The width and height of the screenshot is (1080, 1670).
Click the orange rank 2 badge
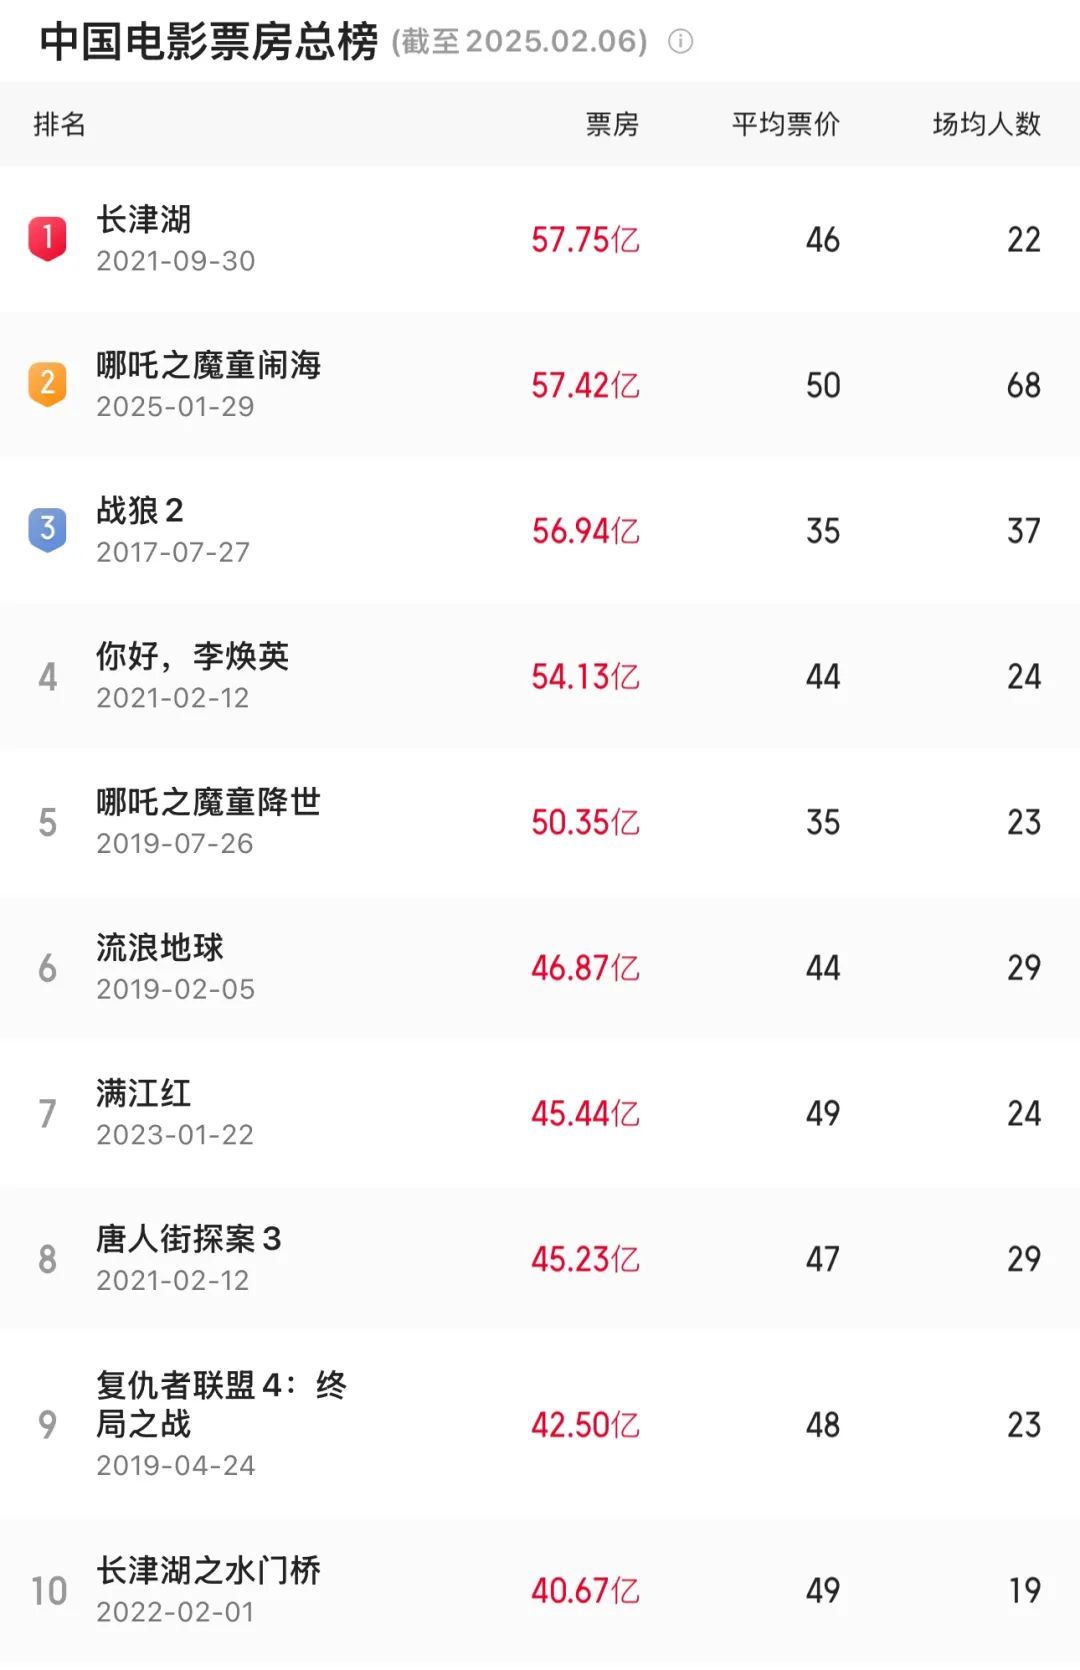click(47, 384)
